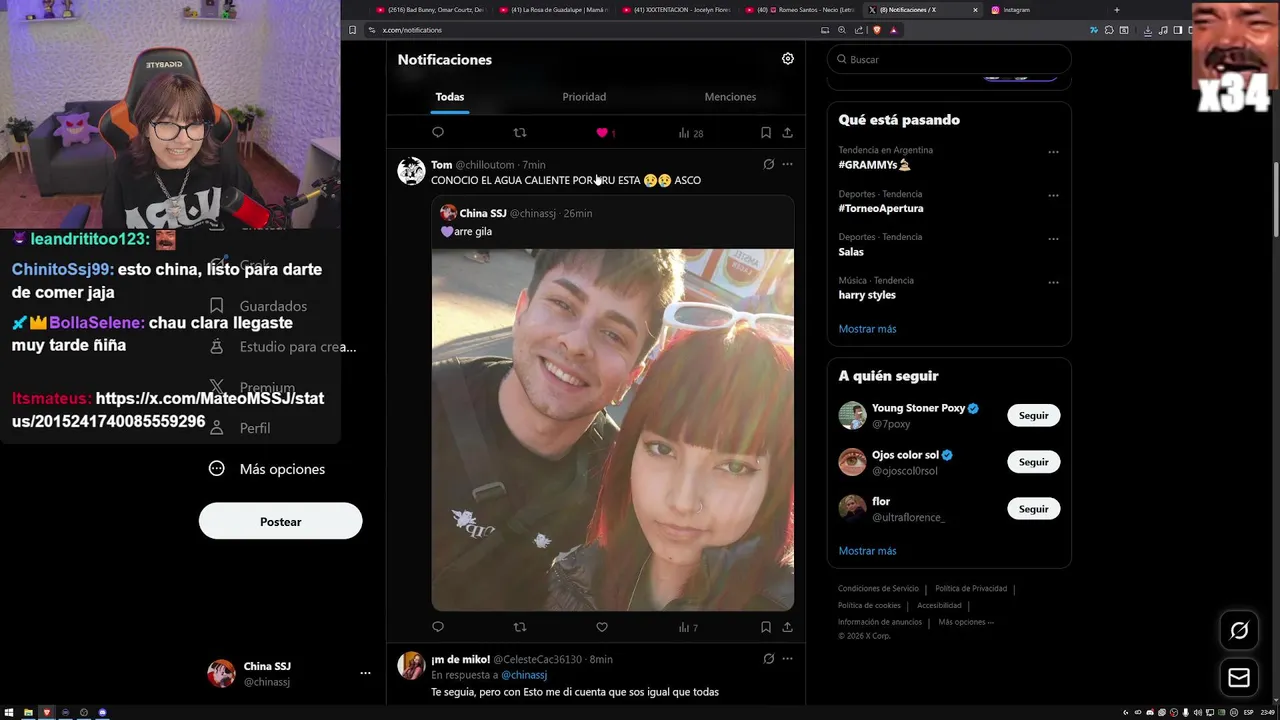Open Tom's profile avatar
This screenshot has height=720, width=1280.
point(411,171)
